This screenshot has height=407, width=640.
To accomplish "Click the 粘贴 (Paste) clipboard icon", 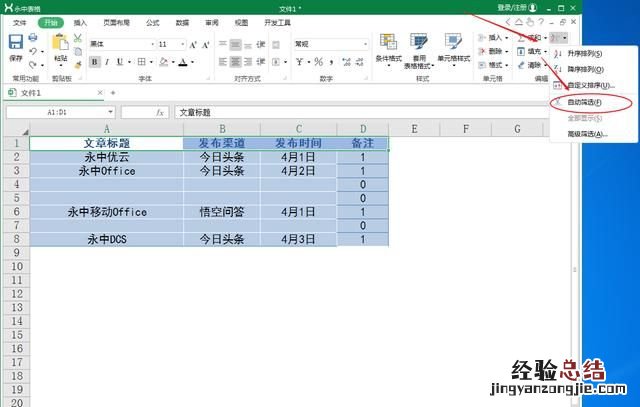I will pyautogui.click(x=60, y=48).
